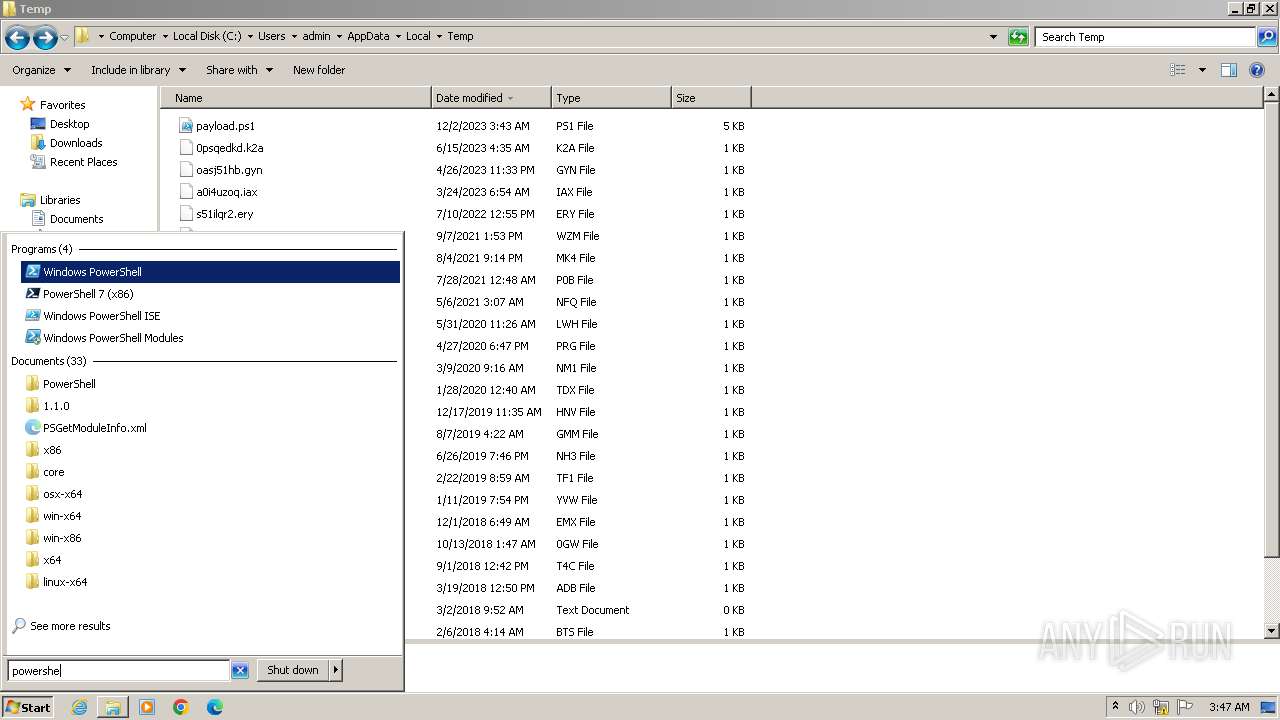1280x720 pixels.
Task: Sort files by the Type column
Action: click(611, 98)
